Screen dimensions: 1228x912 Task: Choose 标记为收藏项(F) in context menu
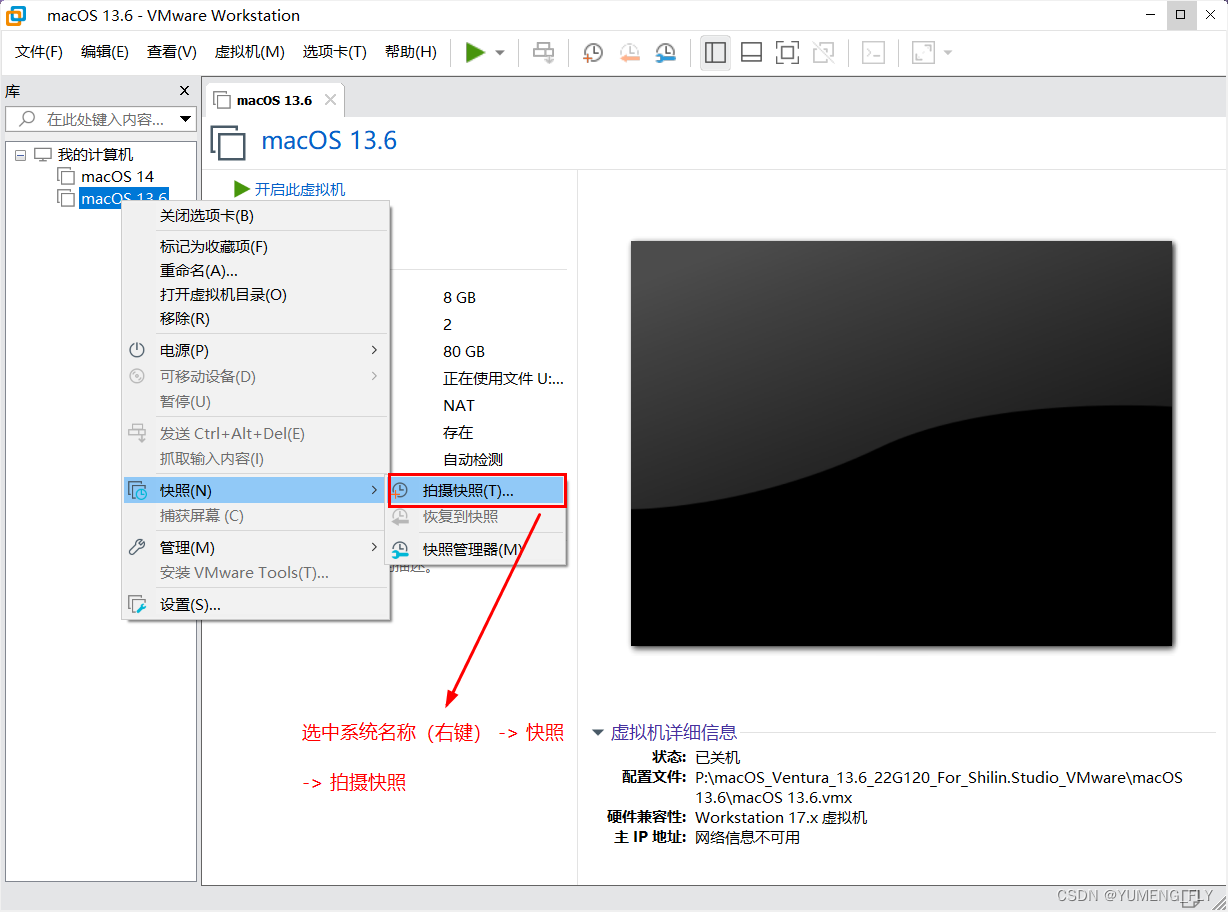tap(255, 246)
